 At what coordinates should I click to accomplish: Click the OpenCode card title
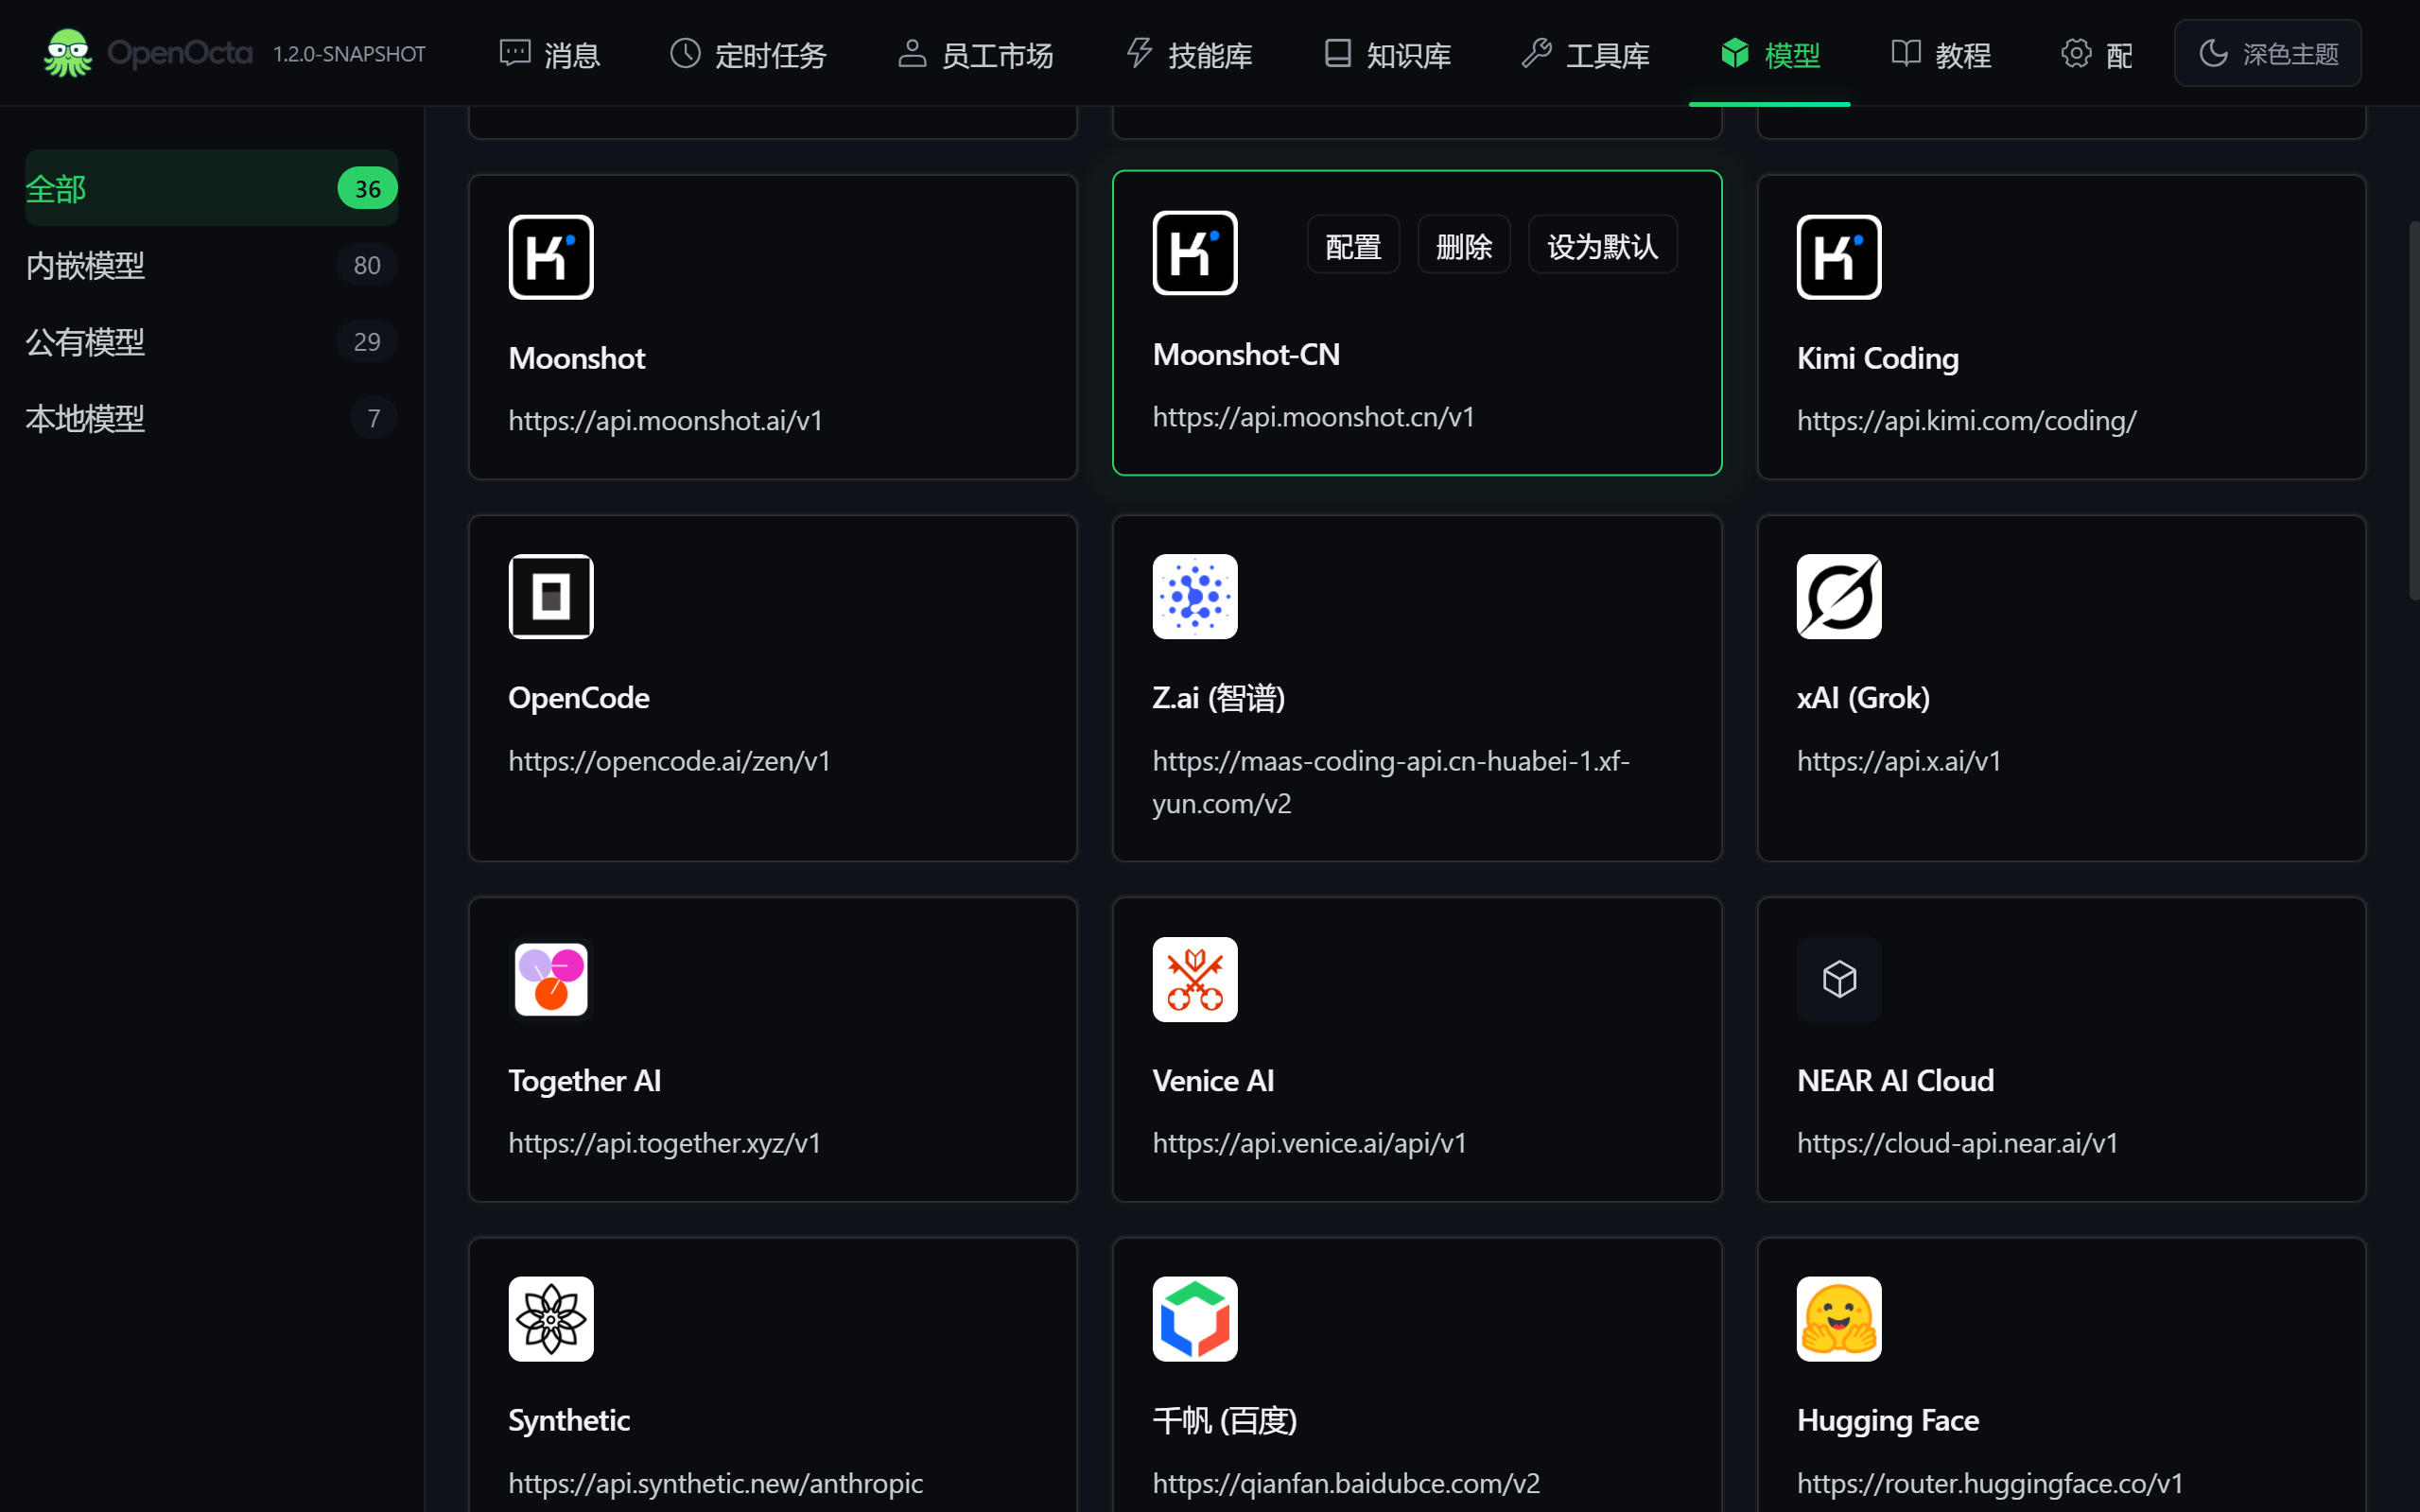pyautogui.click(x=579, y=697)
